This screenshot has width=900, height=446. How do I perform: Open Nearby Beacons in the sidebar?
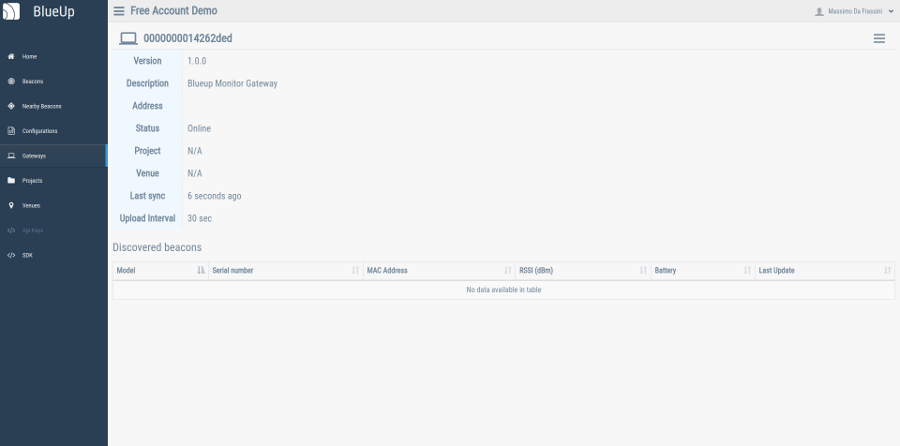(54, 106)
